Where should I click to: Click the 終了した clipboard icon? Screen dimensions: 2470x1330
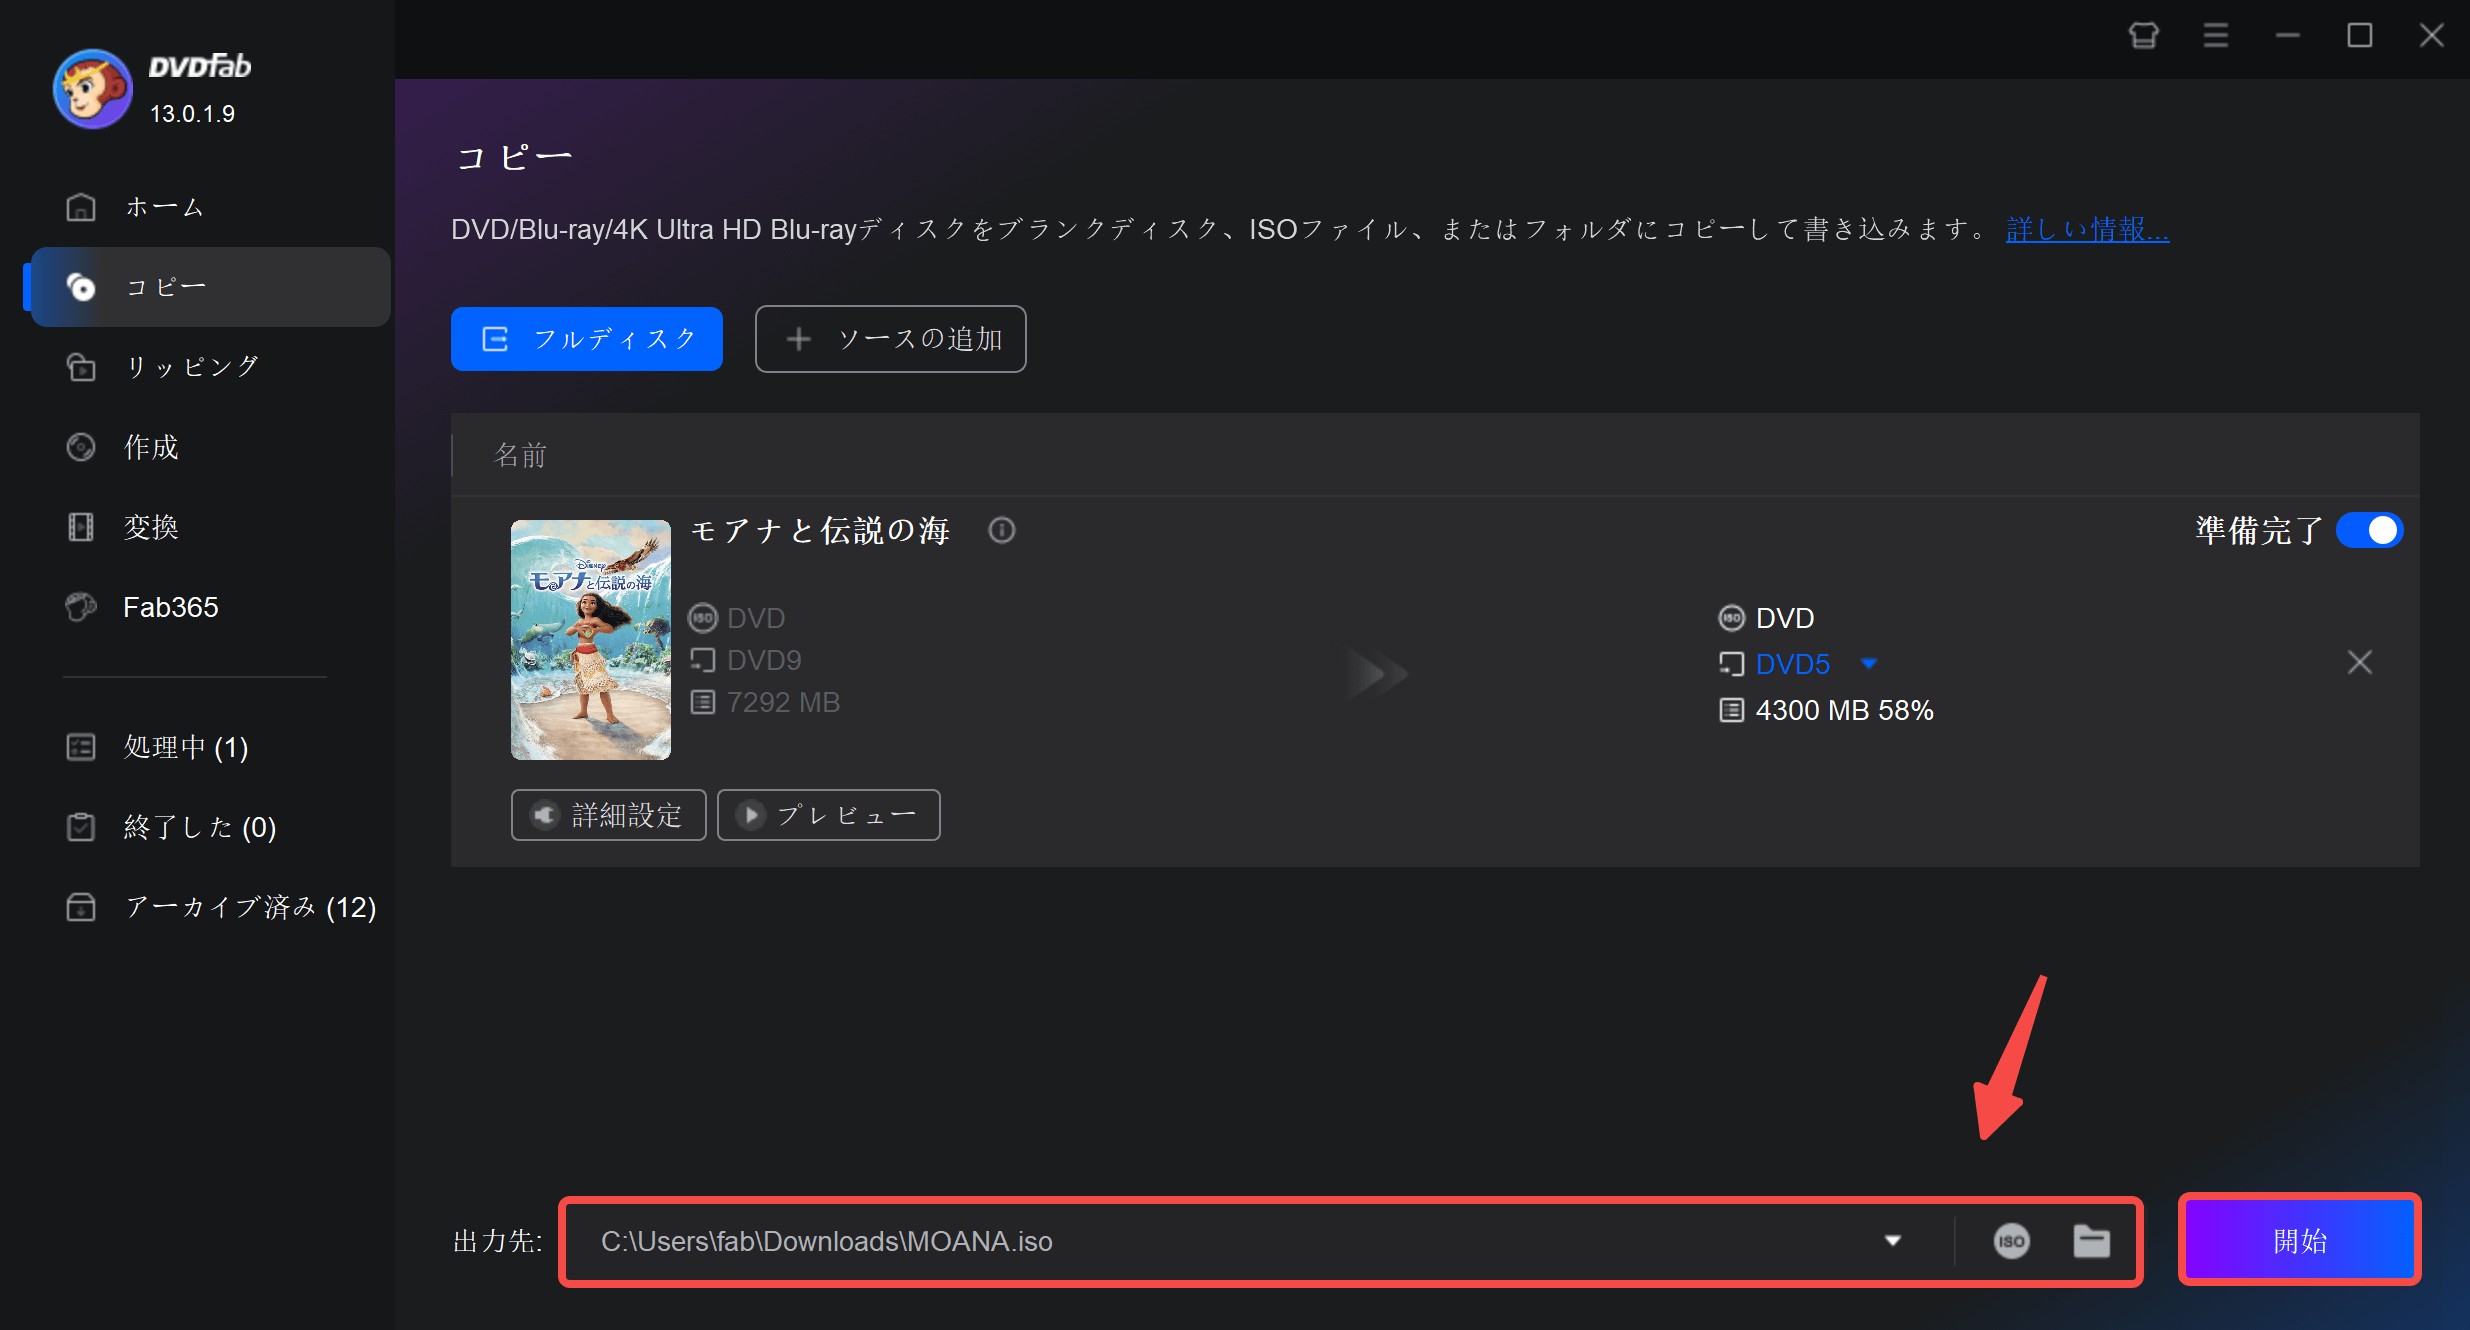[80, 827]
